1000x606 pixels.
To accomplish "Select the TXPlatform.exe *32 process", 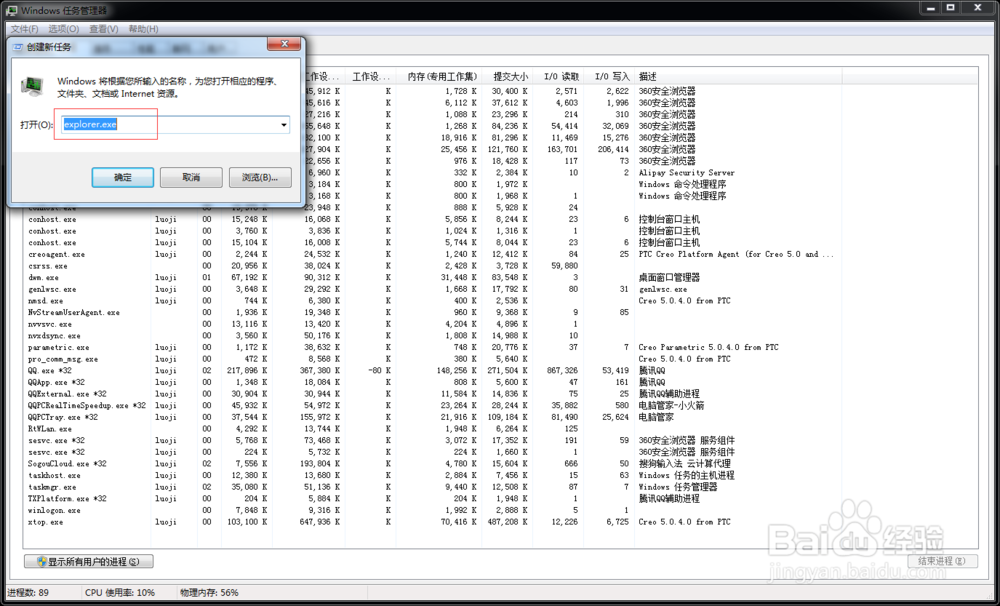I will click(67, 499).
